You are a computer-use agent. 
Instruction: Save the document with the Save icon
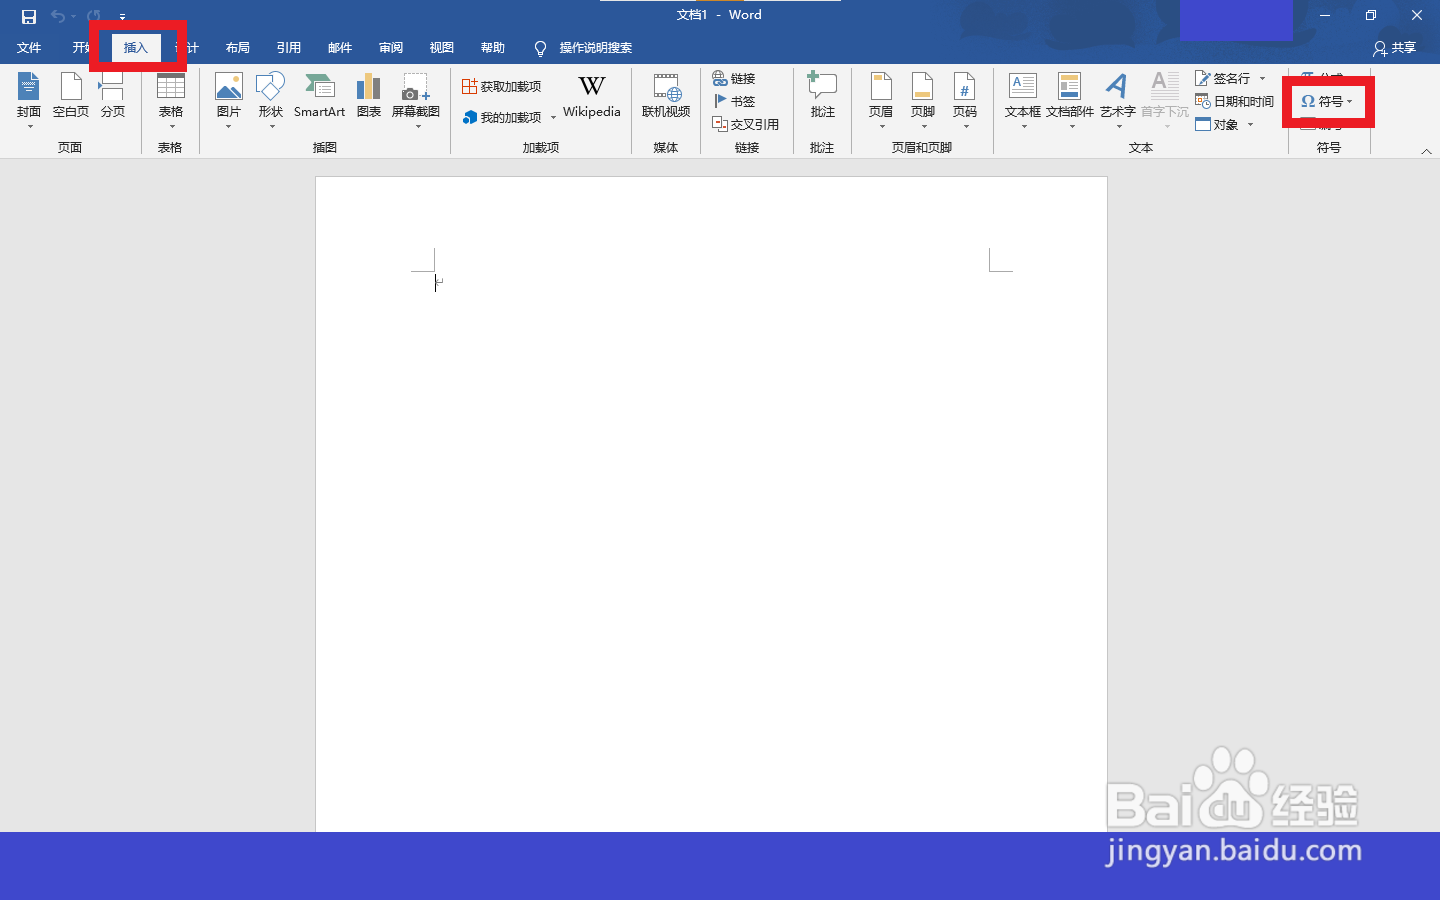(29, 16)
